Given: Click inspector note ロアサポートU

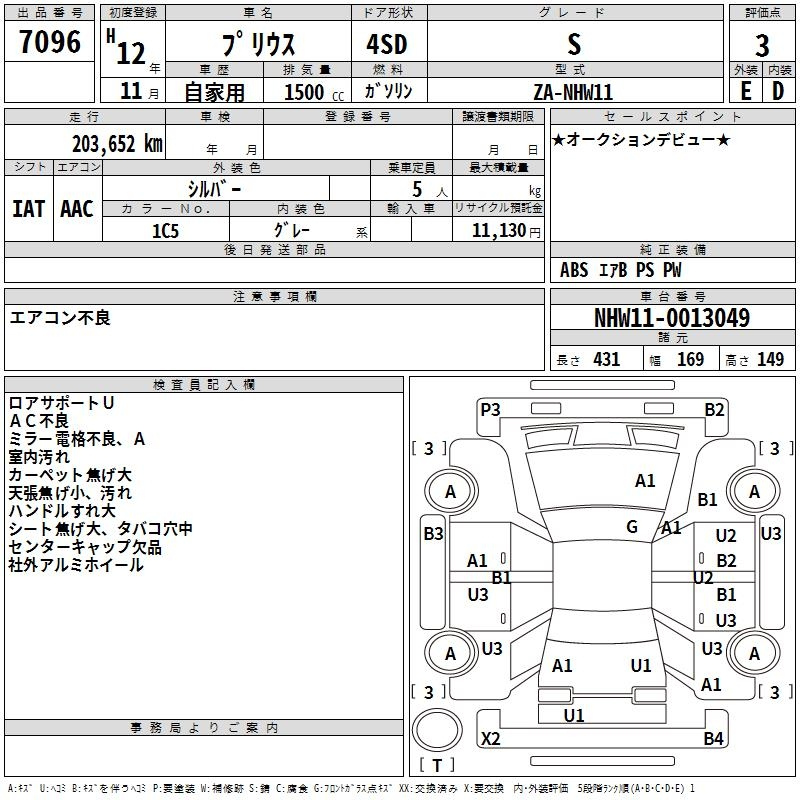Looking at the screenshot, I should [x=61, y=403].
